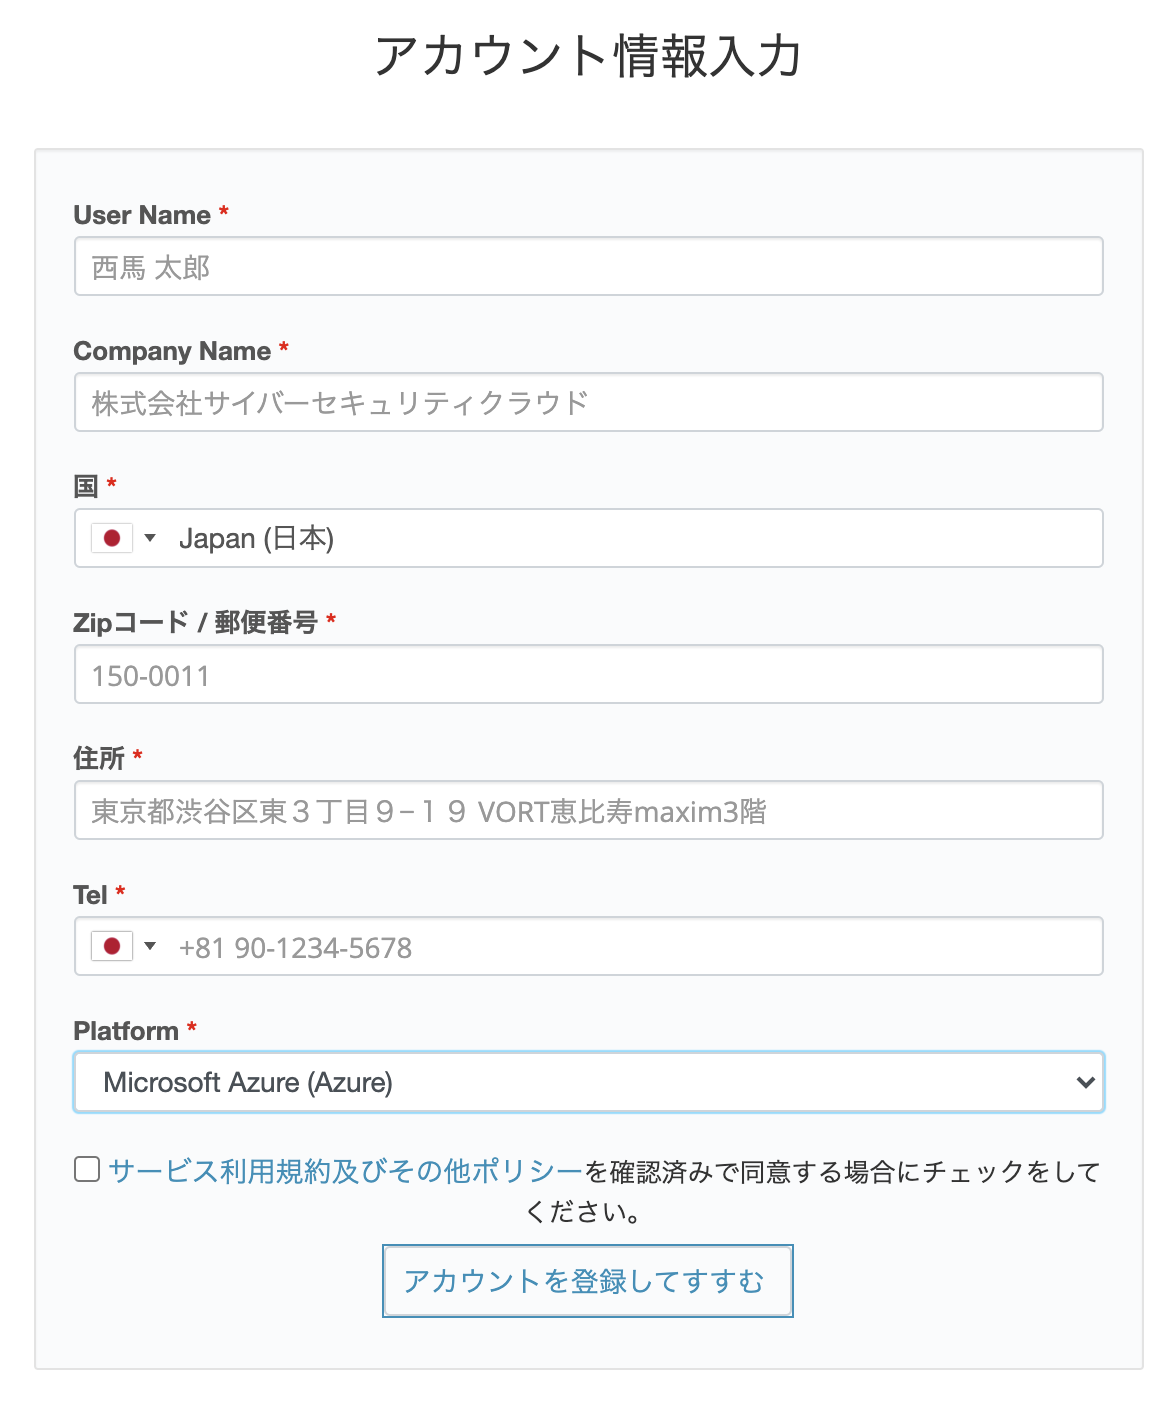Open Tel country code dropdown arrow

tap(150, 946)
